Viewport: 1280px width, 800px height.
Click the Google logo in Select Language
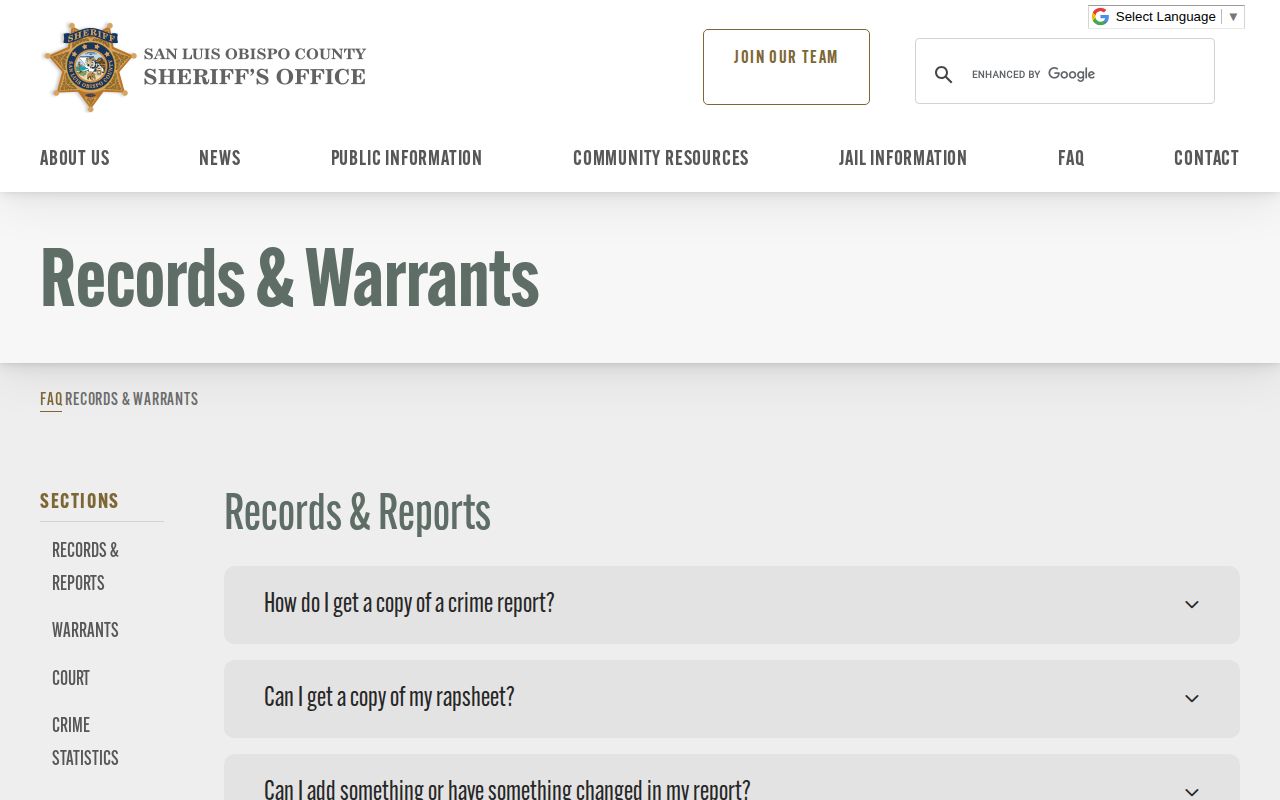(x=1101, y=16)
